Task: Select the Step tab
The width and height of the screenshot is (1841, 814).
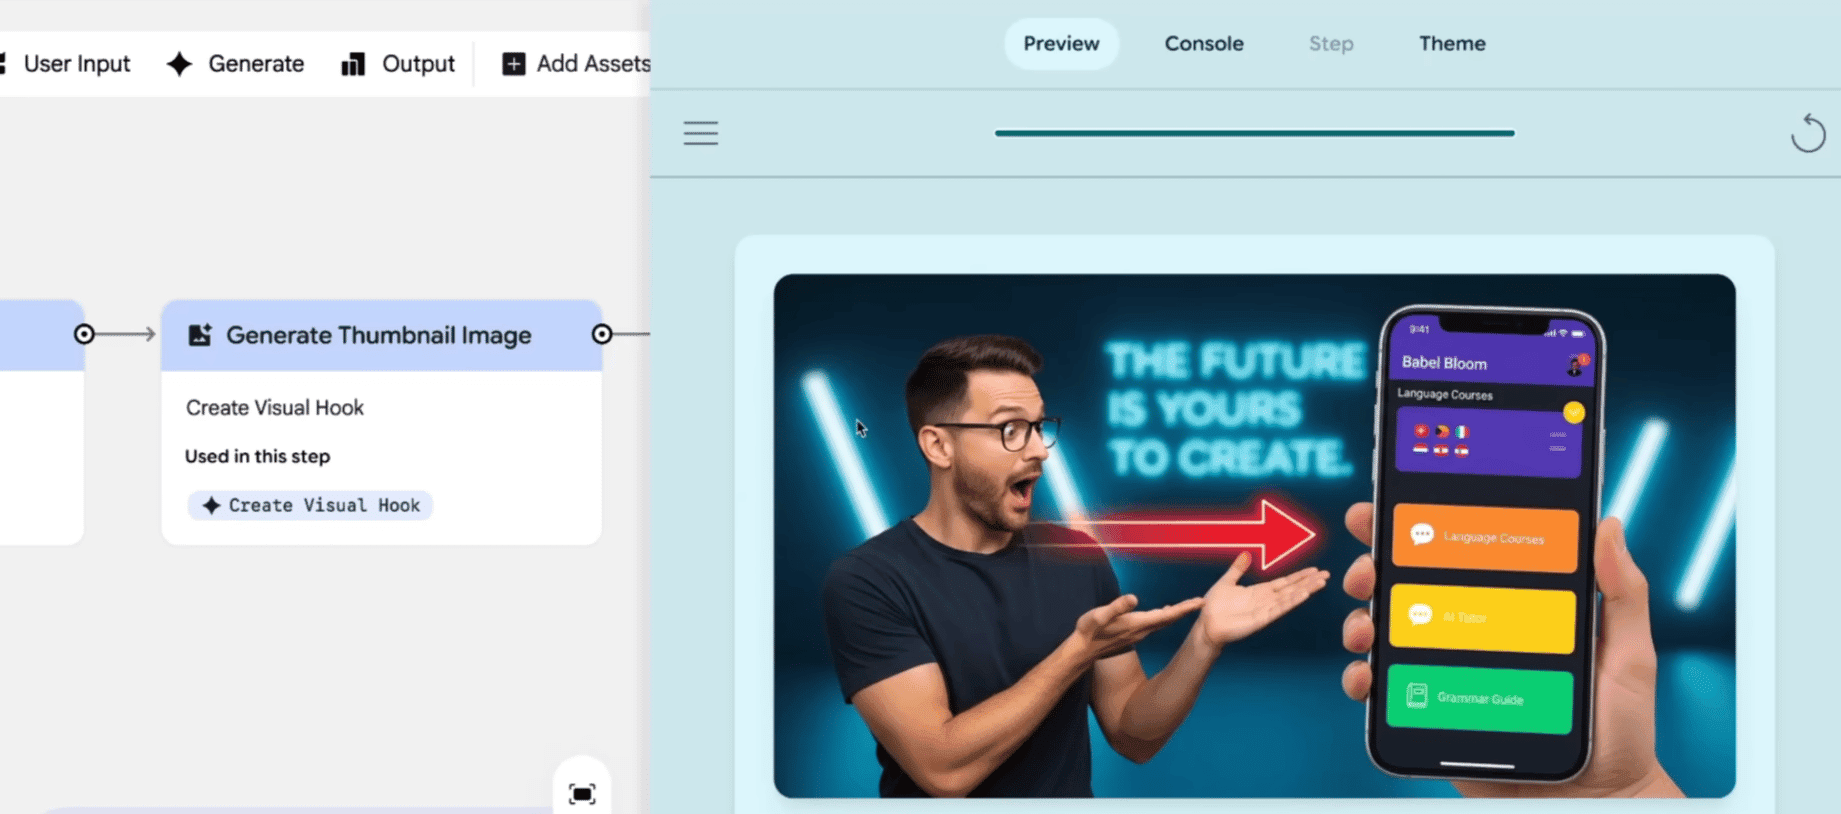Action: [x=1331, y=44]
